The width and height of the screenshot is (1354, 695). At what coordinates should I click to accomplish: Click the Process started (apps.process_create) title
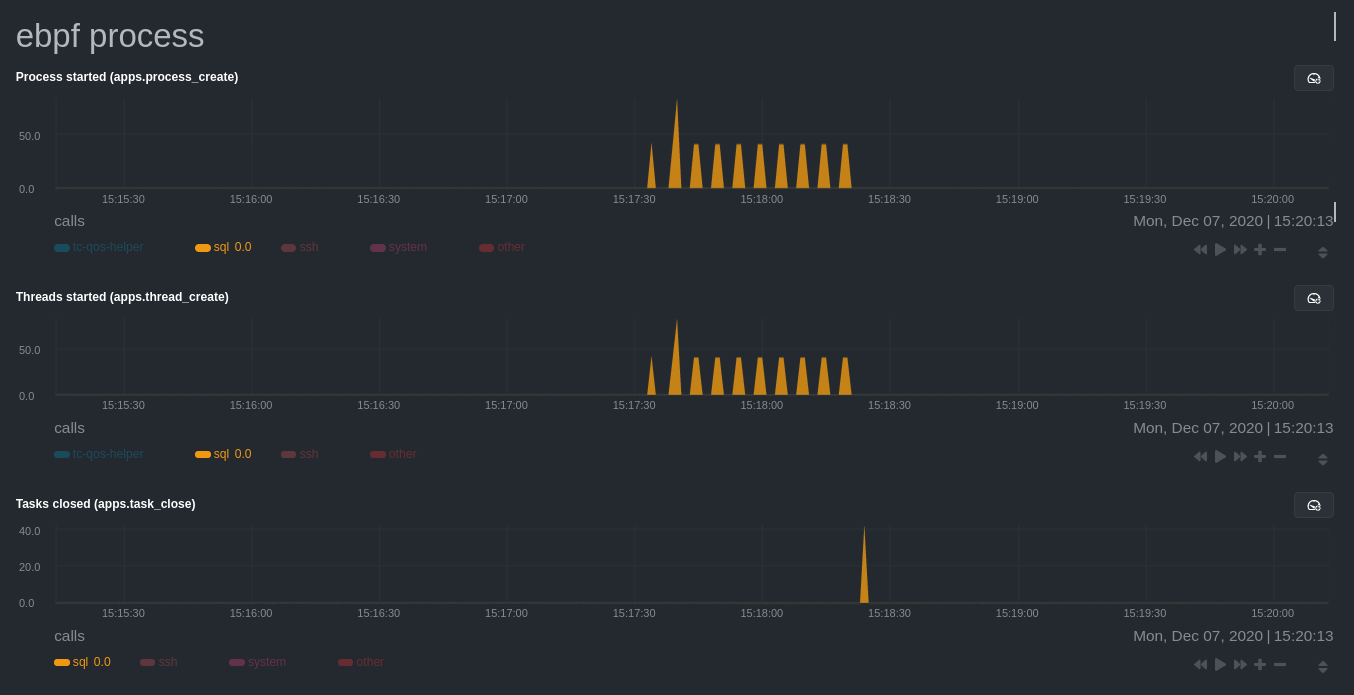click(127, 77)
